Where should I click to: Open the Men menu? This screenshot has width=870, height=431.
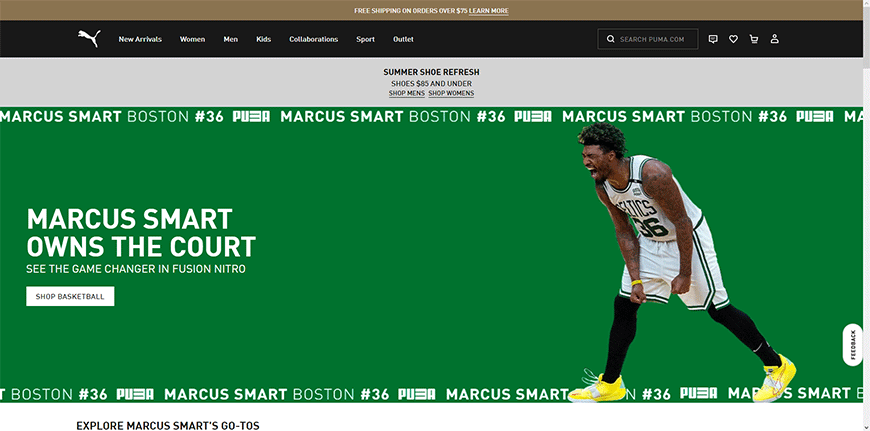point(230,39)
